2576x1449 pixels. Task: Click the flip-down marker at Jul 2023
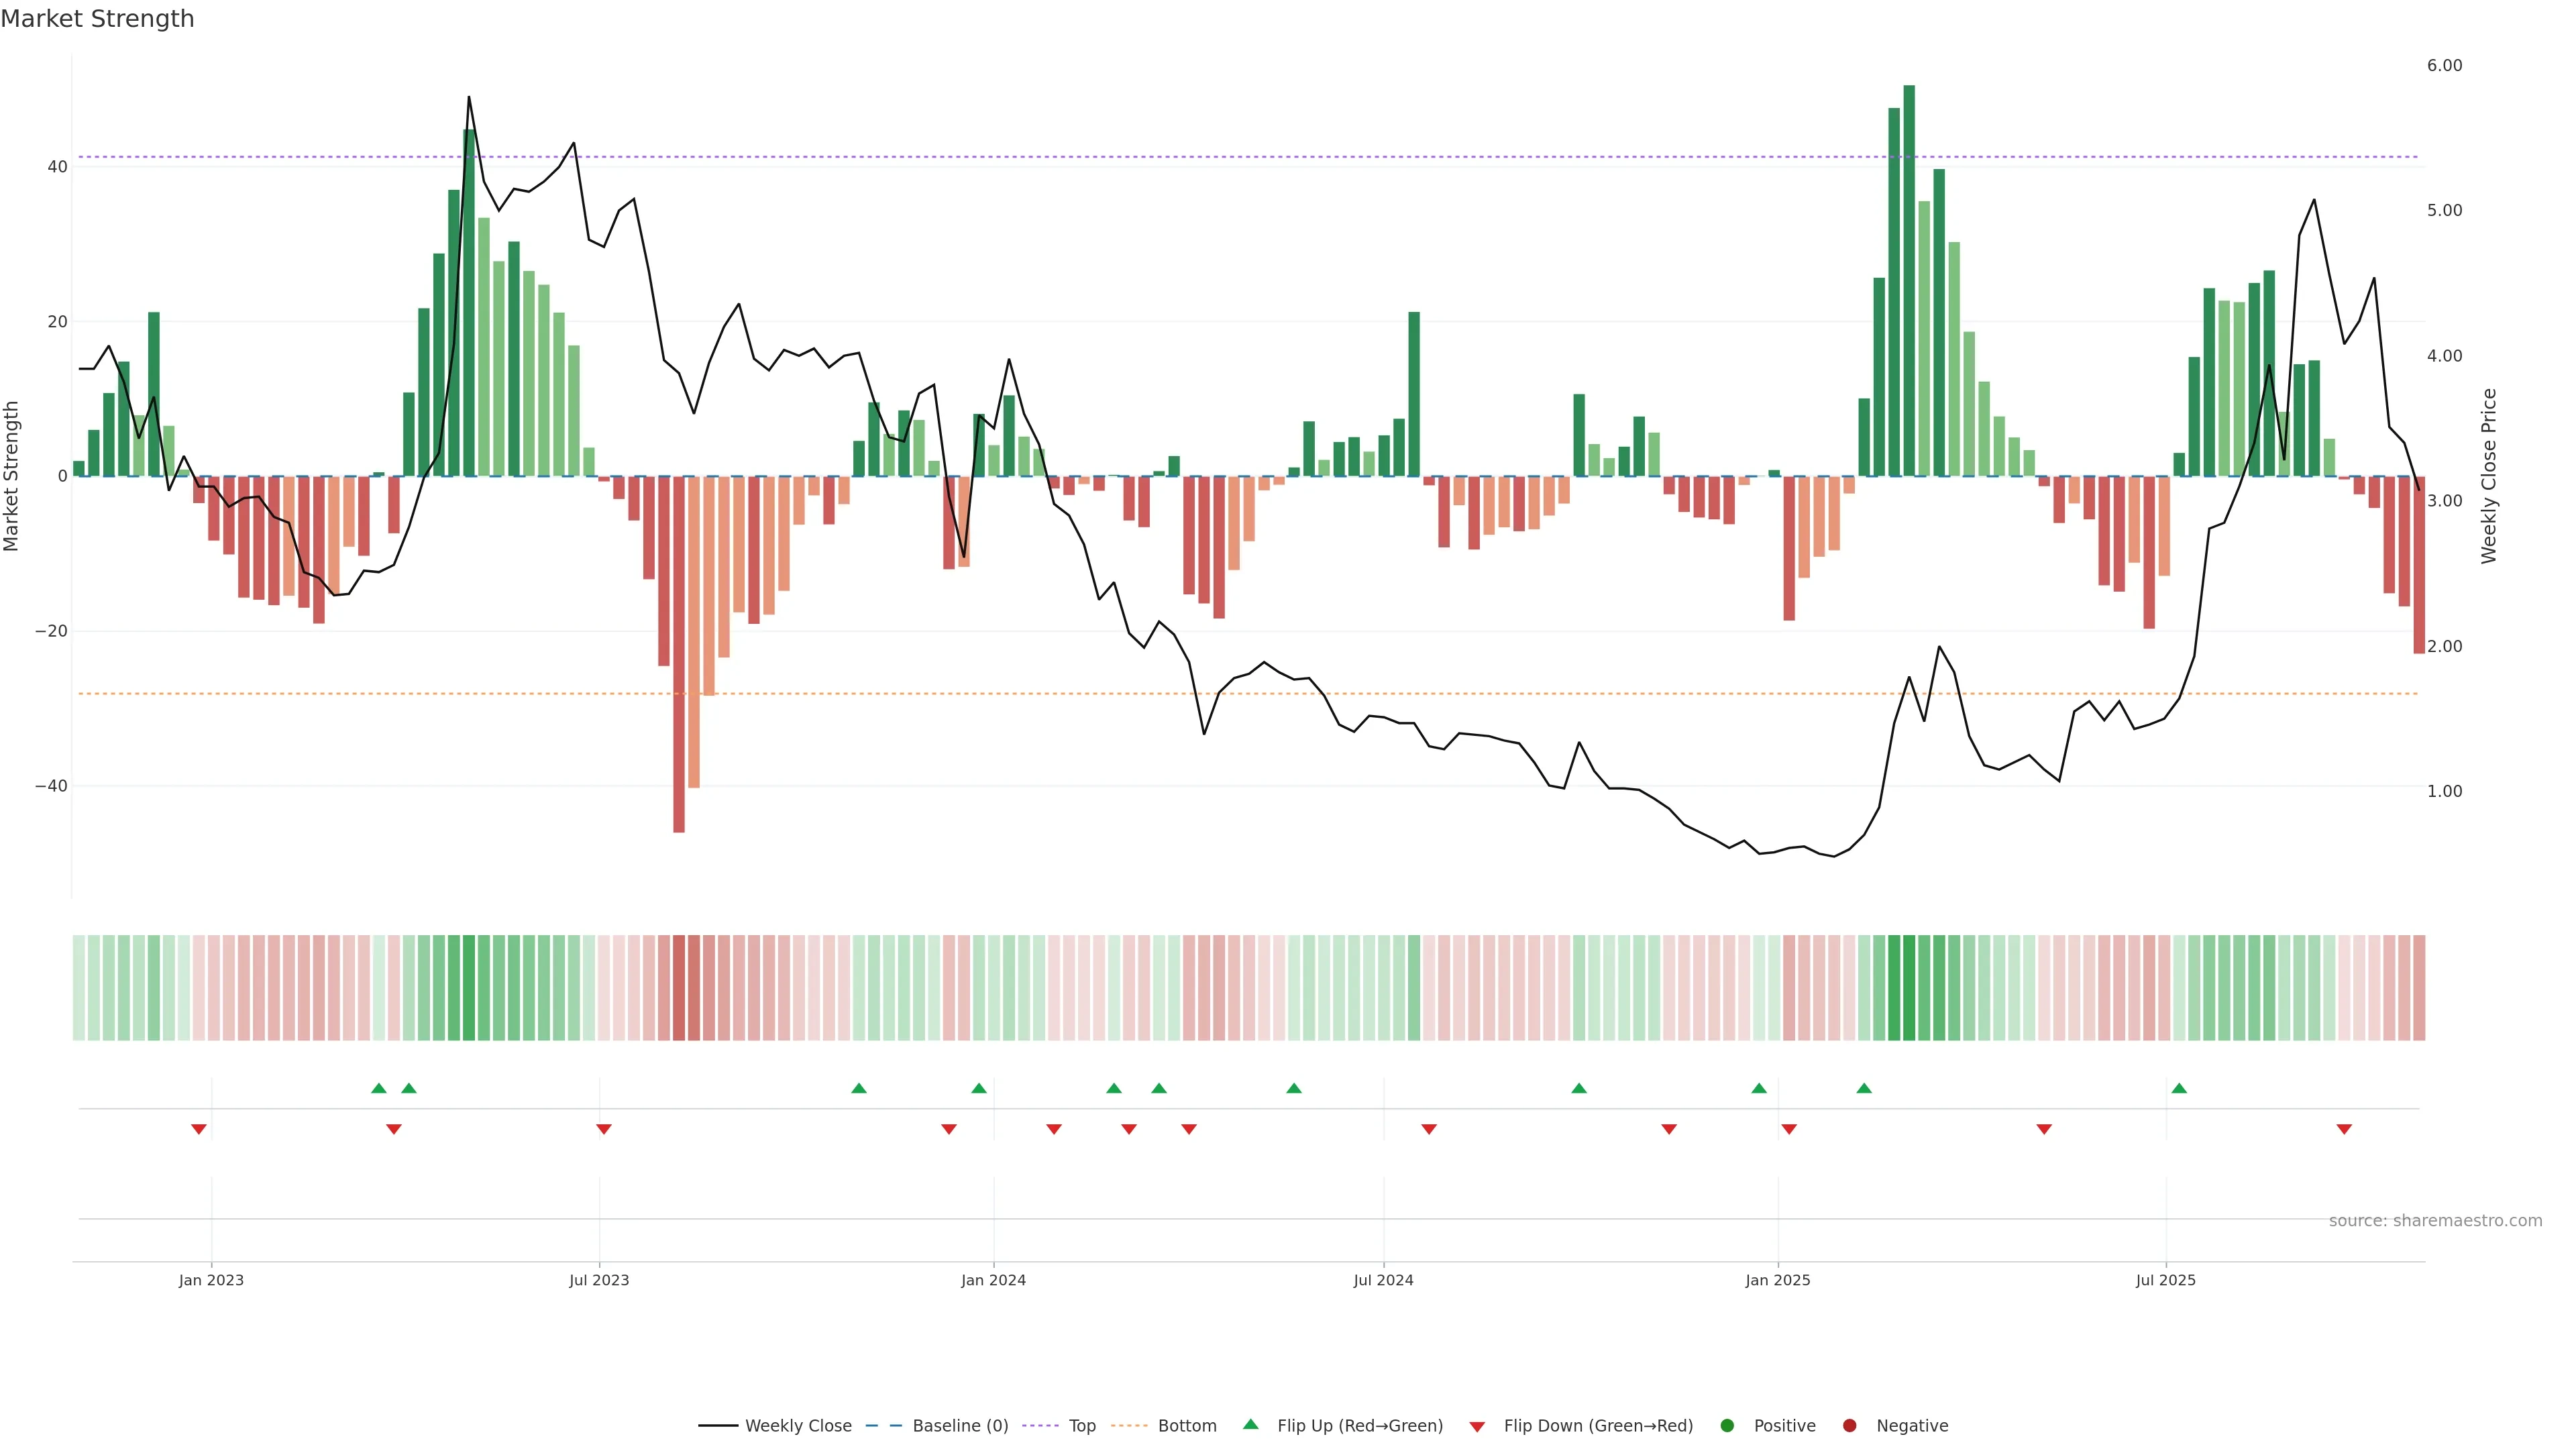click(604, 1129)
